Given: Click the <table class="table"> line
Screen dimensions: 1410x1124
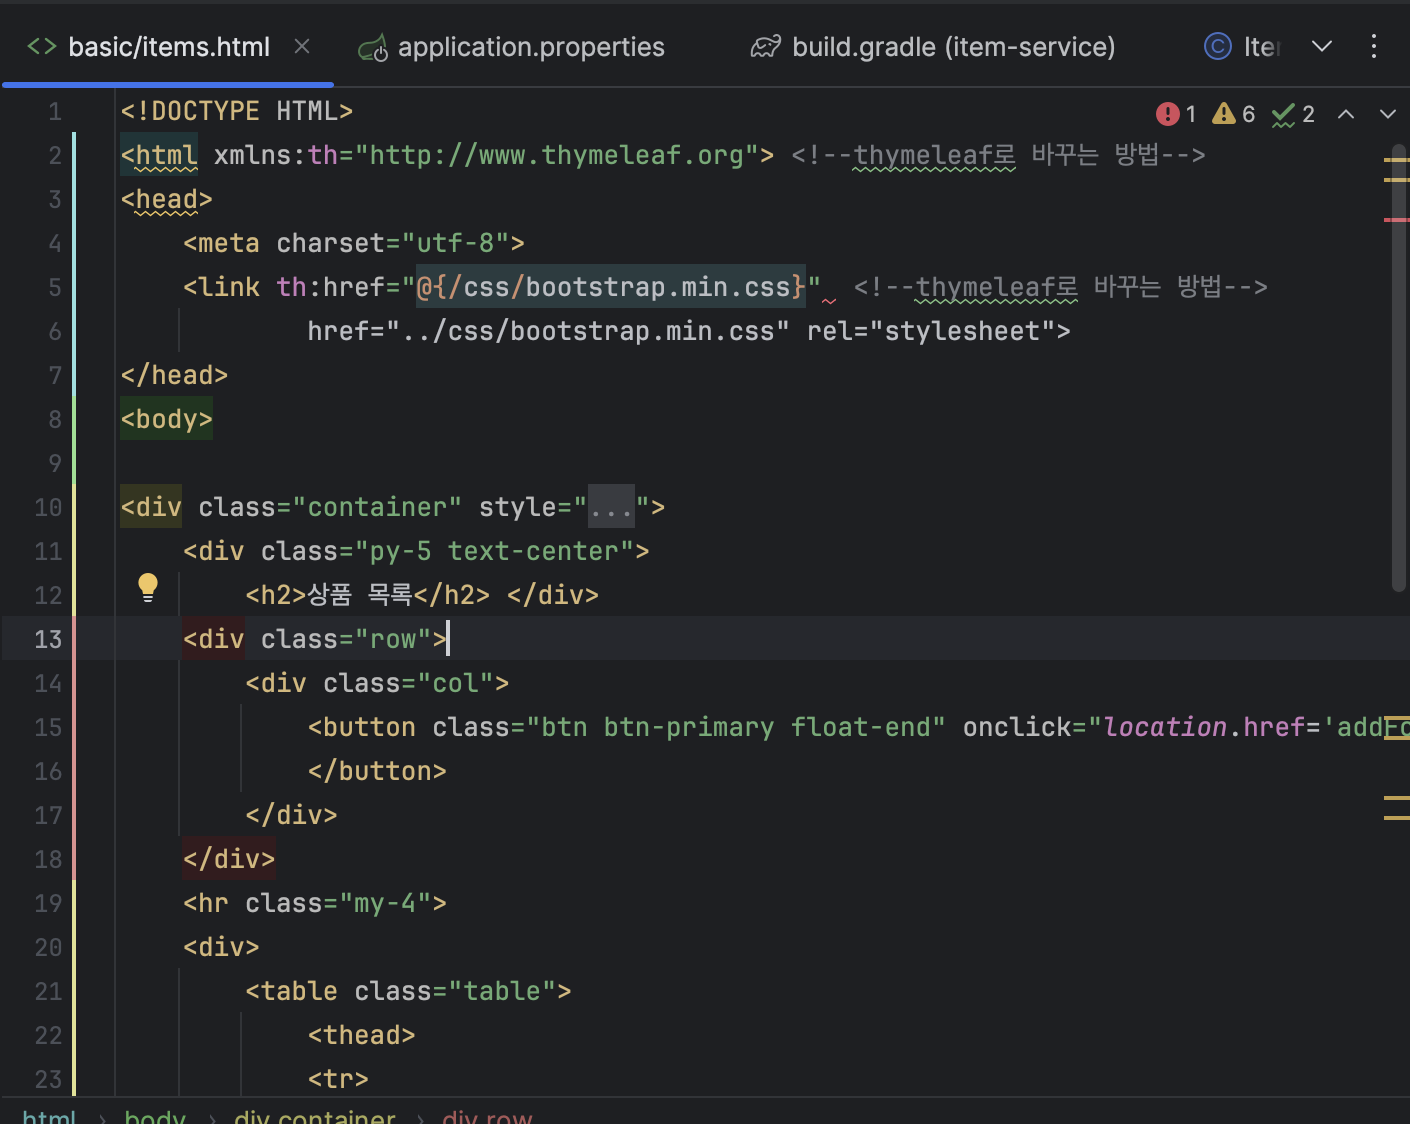Looking at the screenshot, I should pos(408,991).
